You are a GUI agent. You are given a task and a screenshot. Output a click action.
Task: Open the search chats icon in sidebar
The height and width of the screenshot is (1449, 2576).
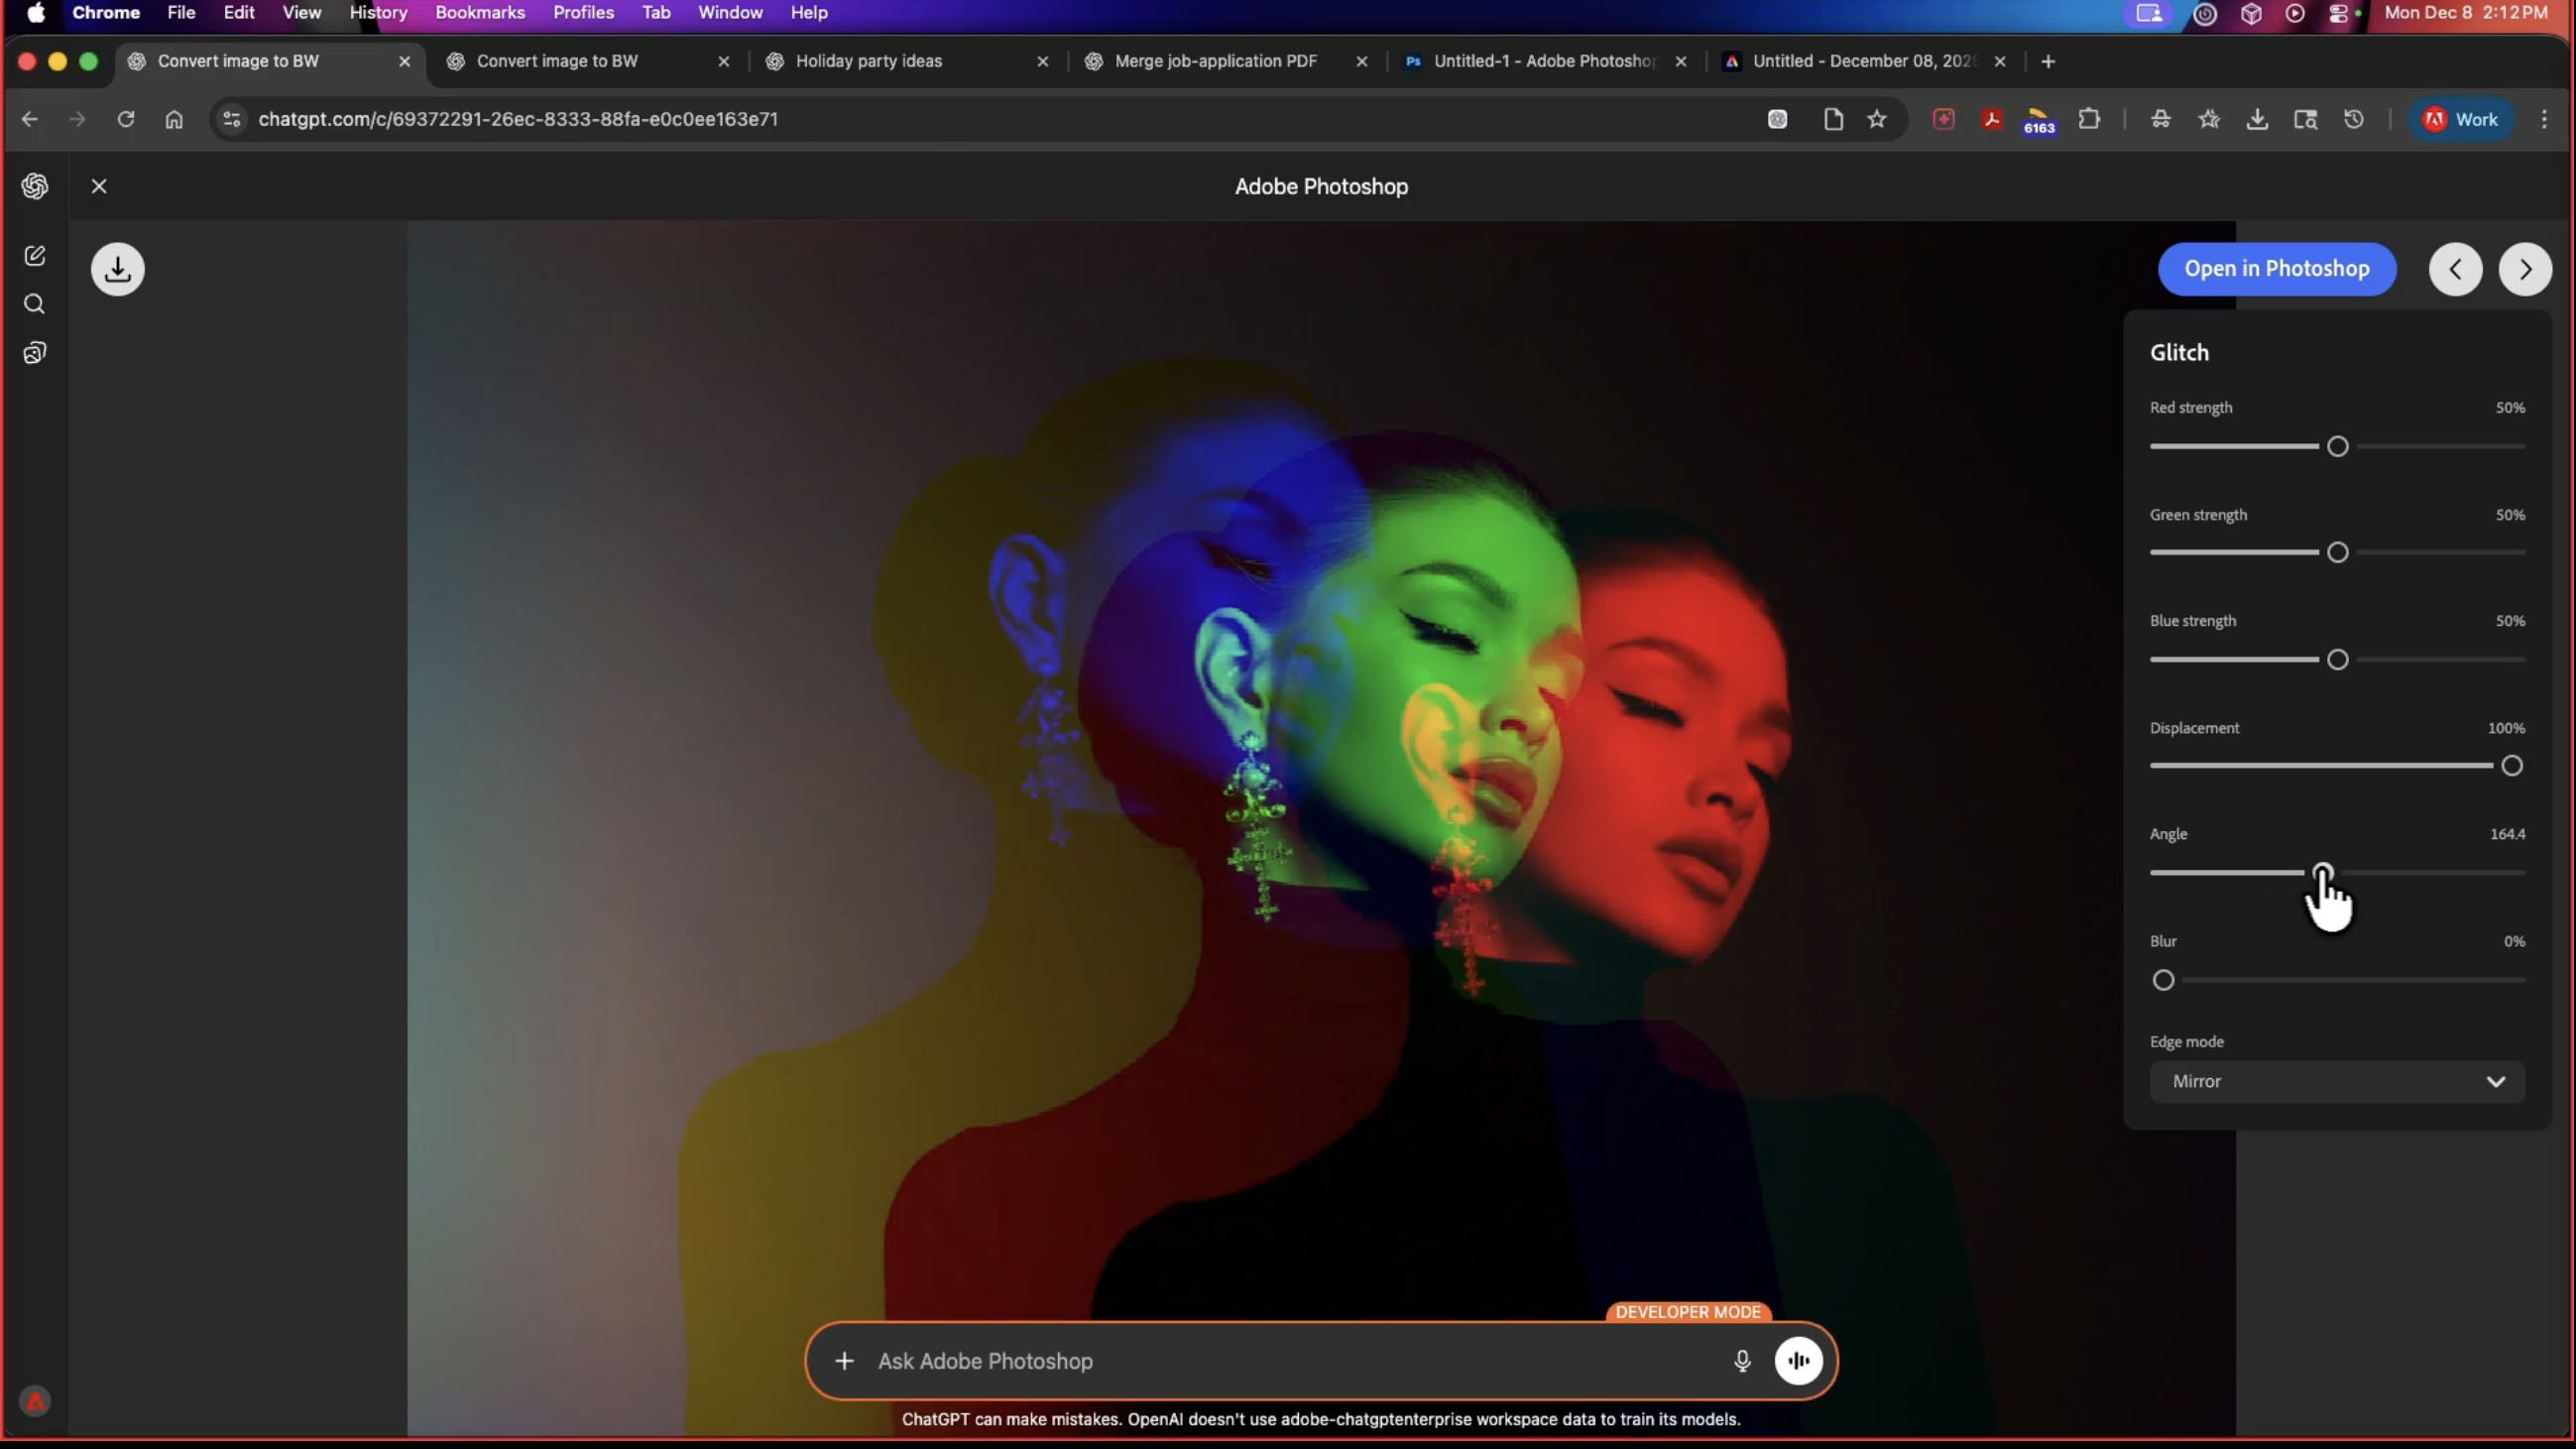35,304
